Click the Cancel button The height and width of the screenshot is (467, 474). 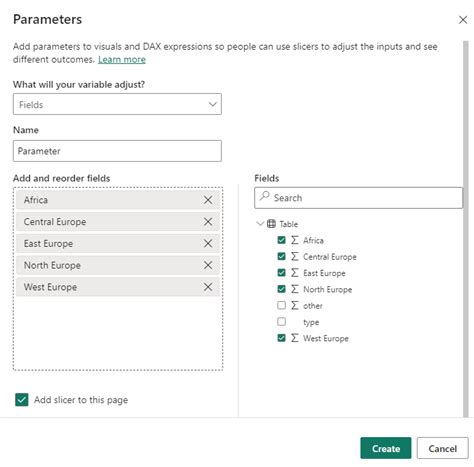(x=442, y=448)
